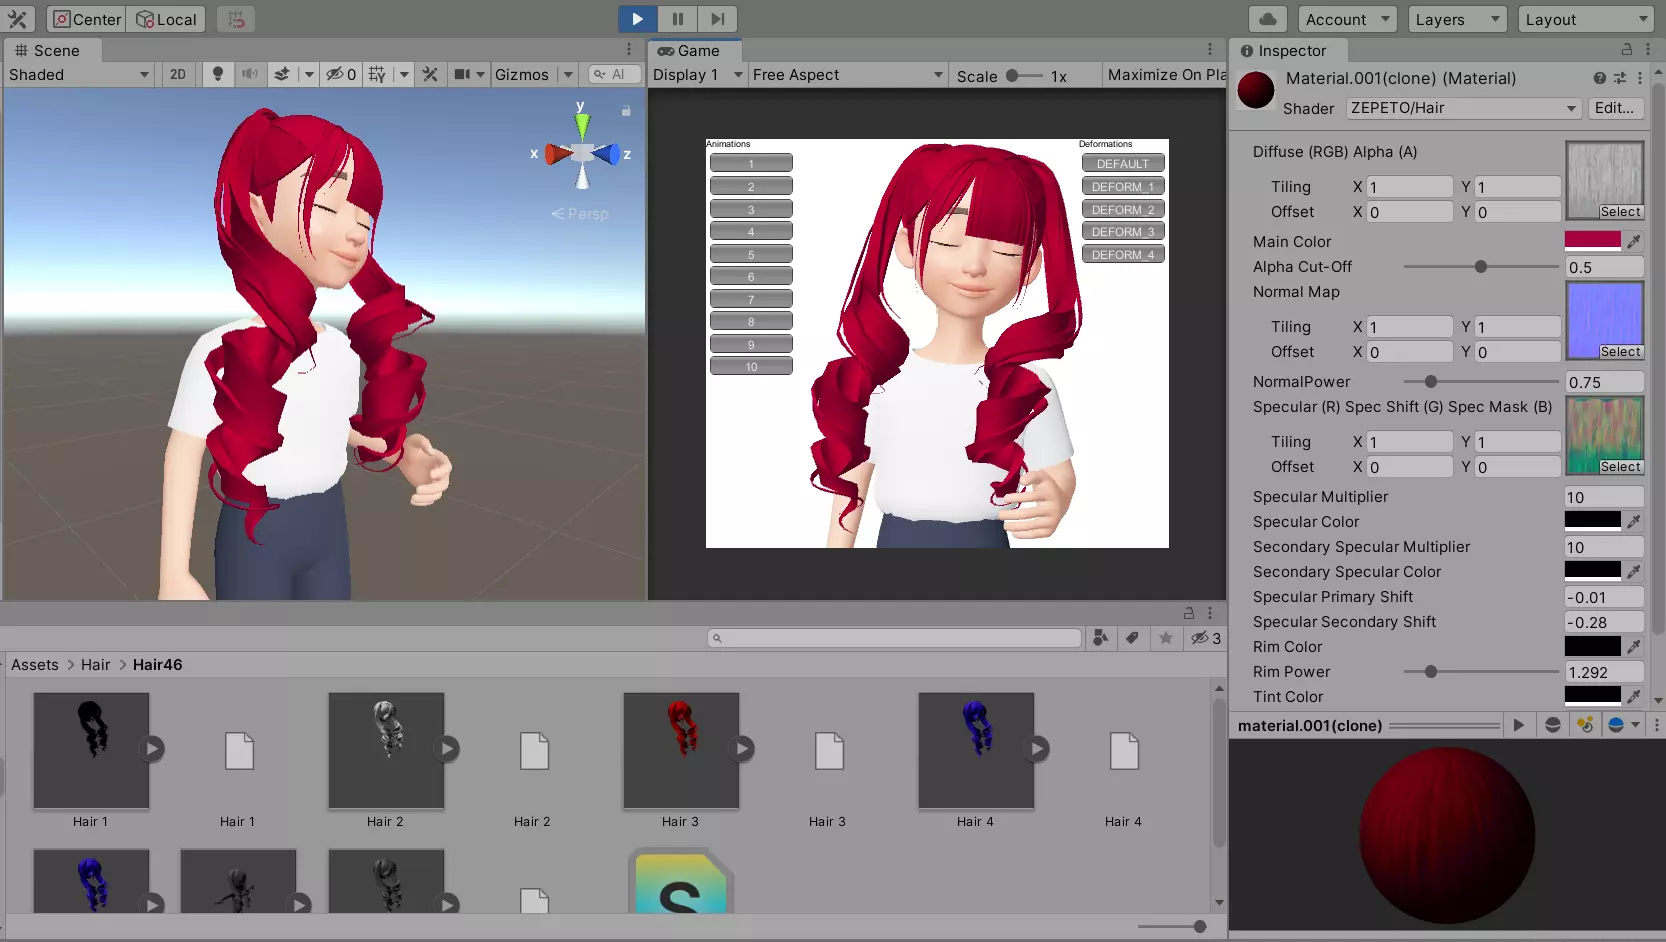Adjust the NormalPower slider
1666x942 pixels.
(x=1481, y=382)
